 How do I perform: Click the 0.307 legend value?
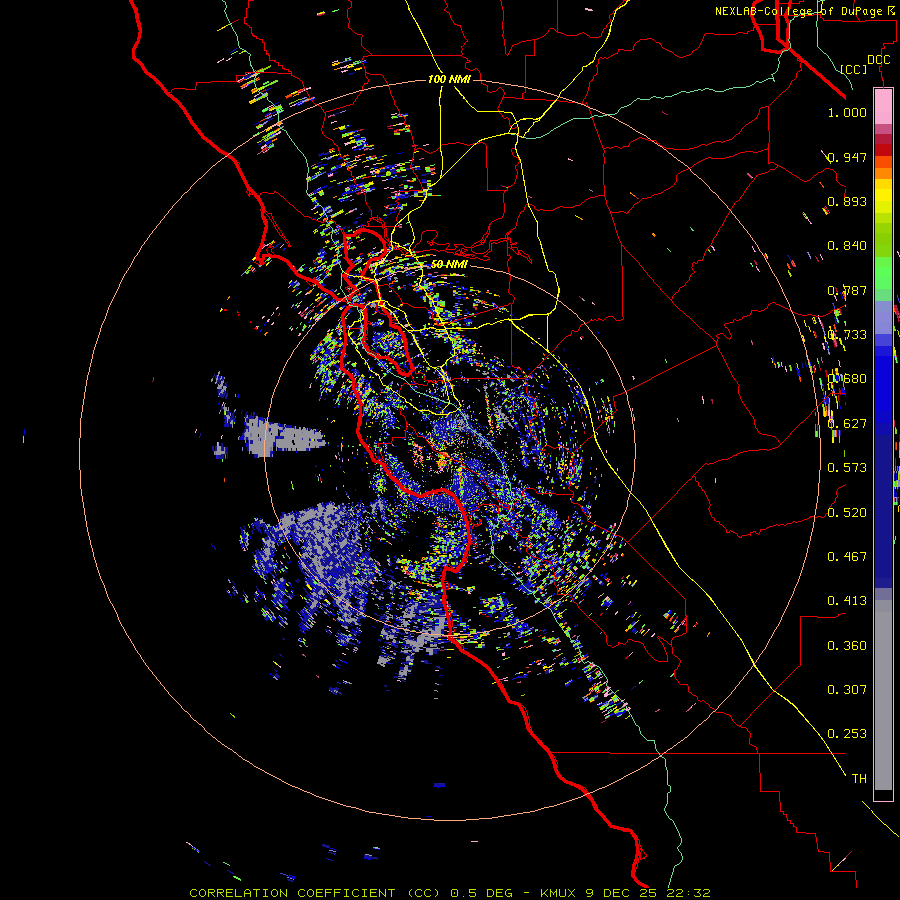(x=847, y=690)
